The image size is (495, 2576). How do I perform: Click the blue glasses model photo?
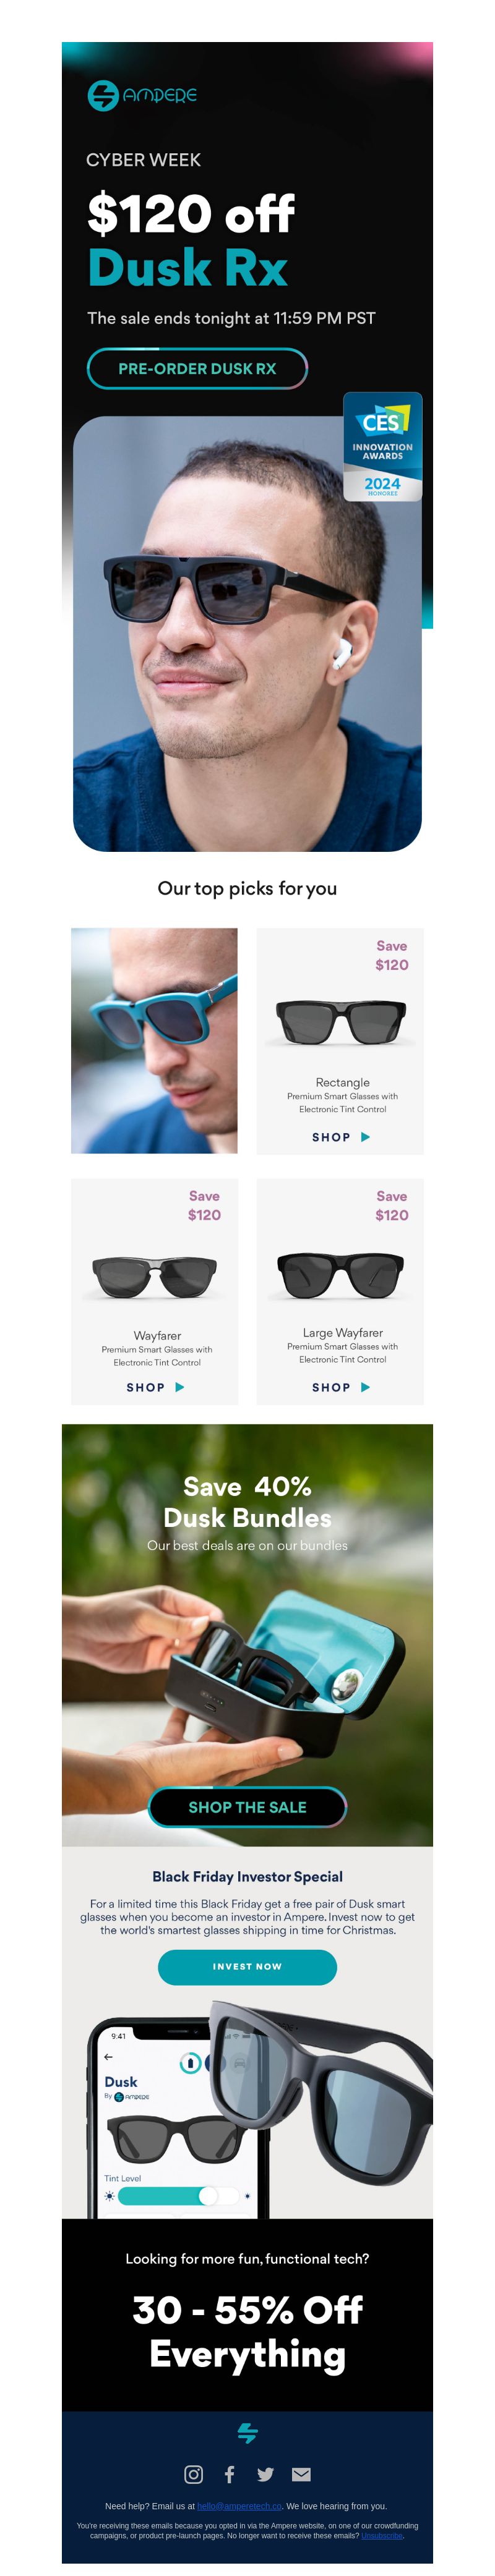pyautogui.click(x=154, y=1040)
